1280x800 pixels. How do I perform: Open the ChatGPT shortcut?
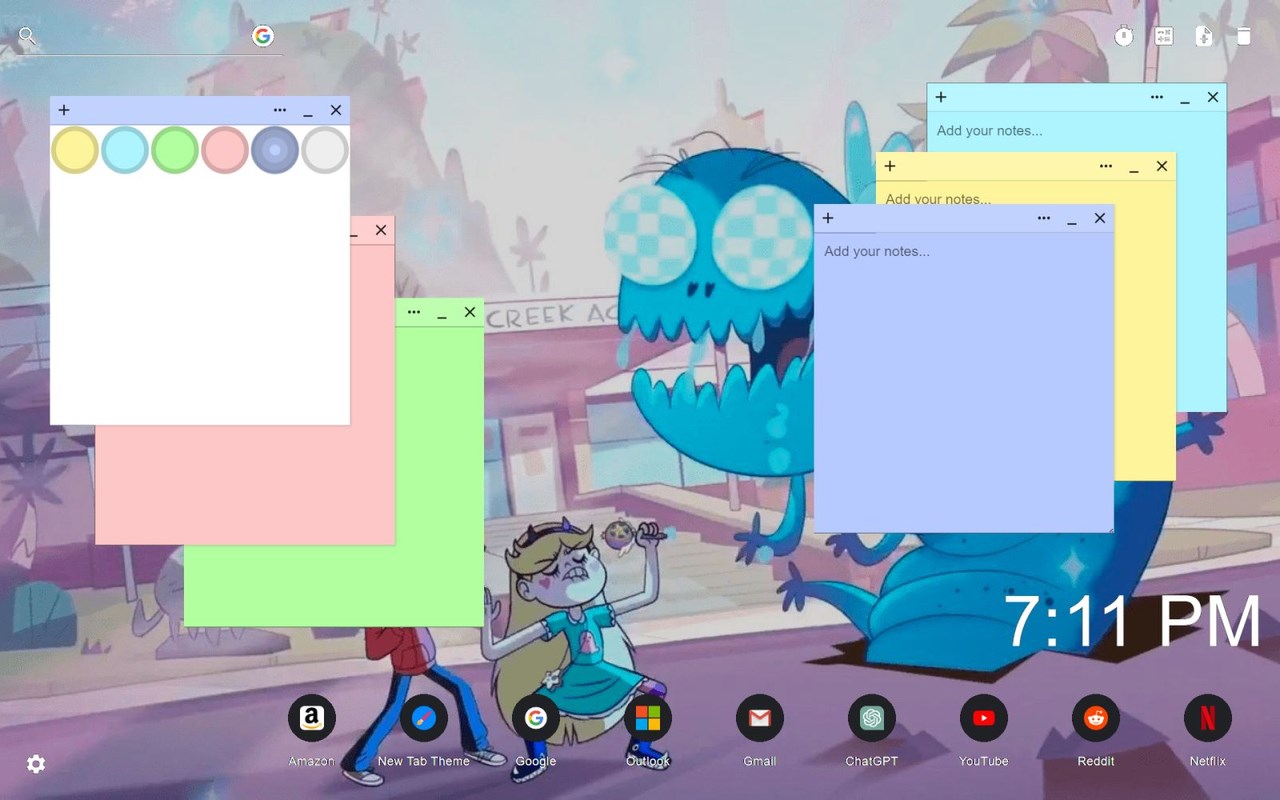click(x=872, y=718)
